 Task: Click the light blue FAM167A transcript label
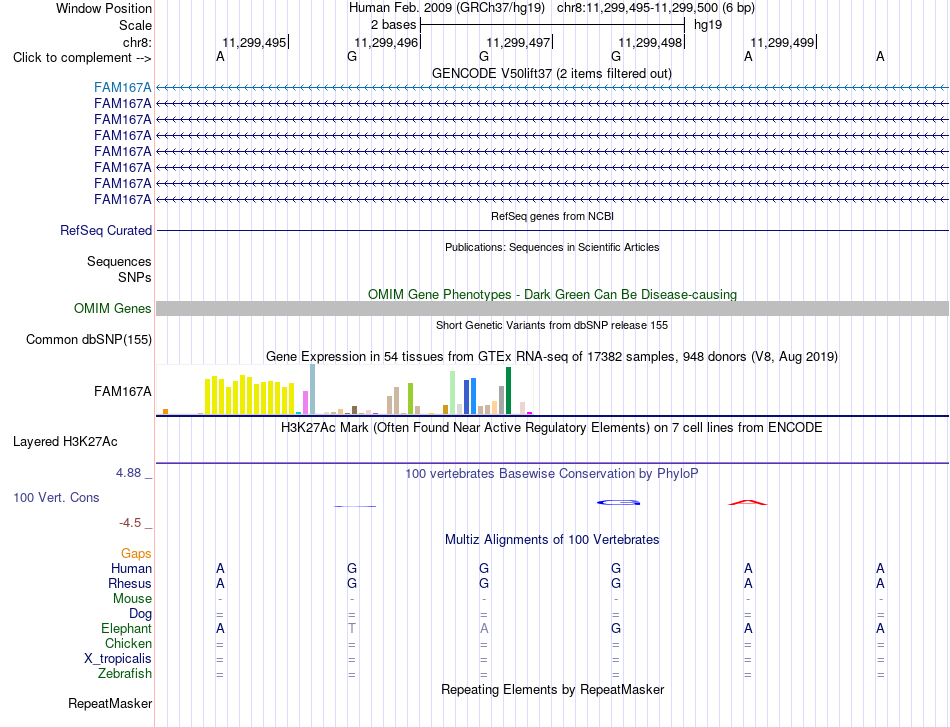[122, 87]
